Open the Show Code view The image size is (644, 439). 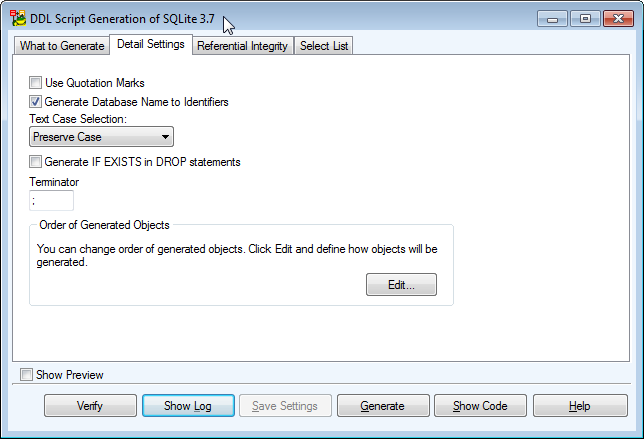click(x=480, y=406)
